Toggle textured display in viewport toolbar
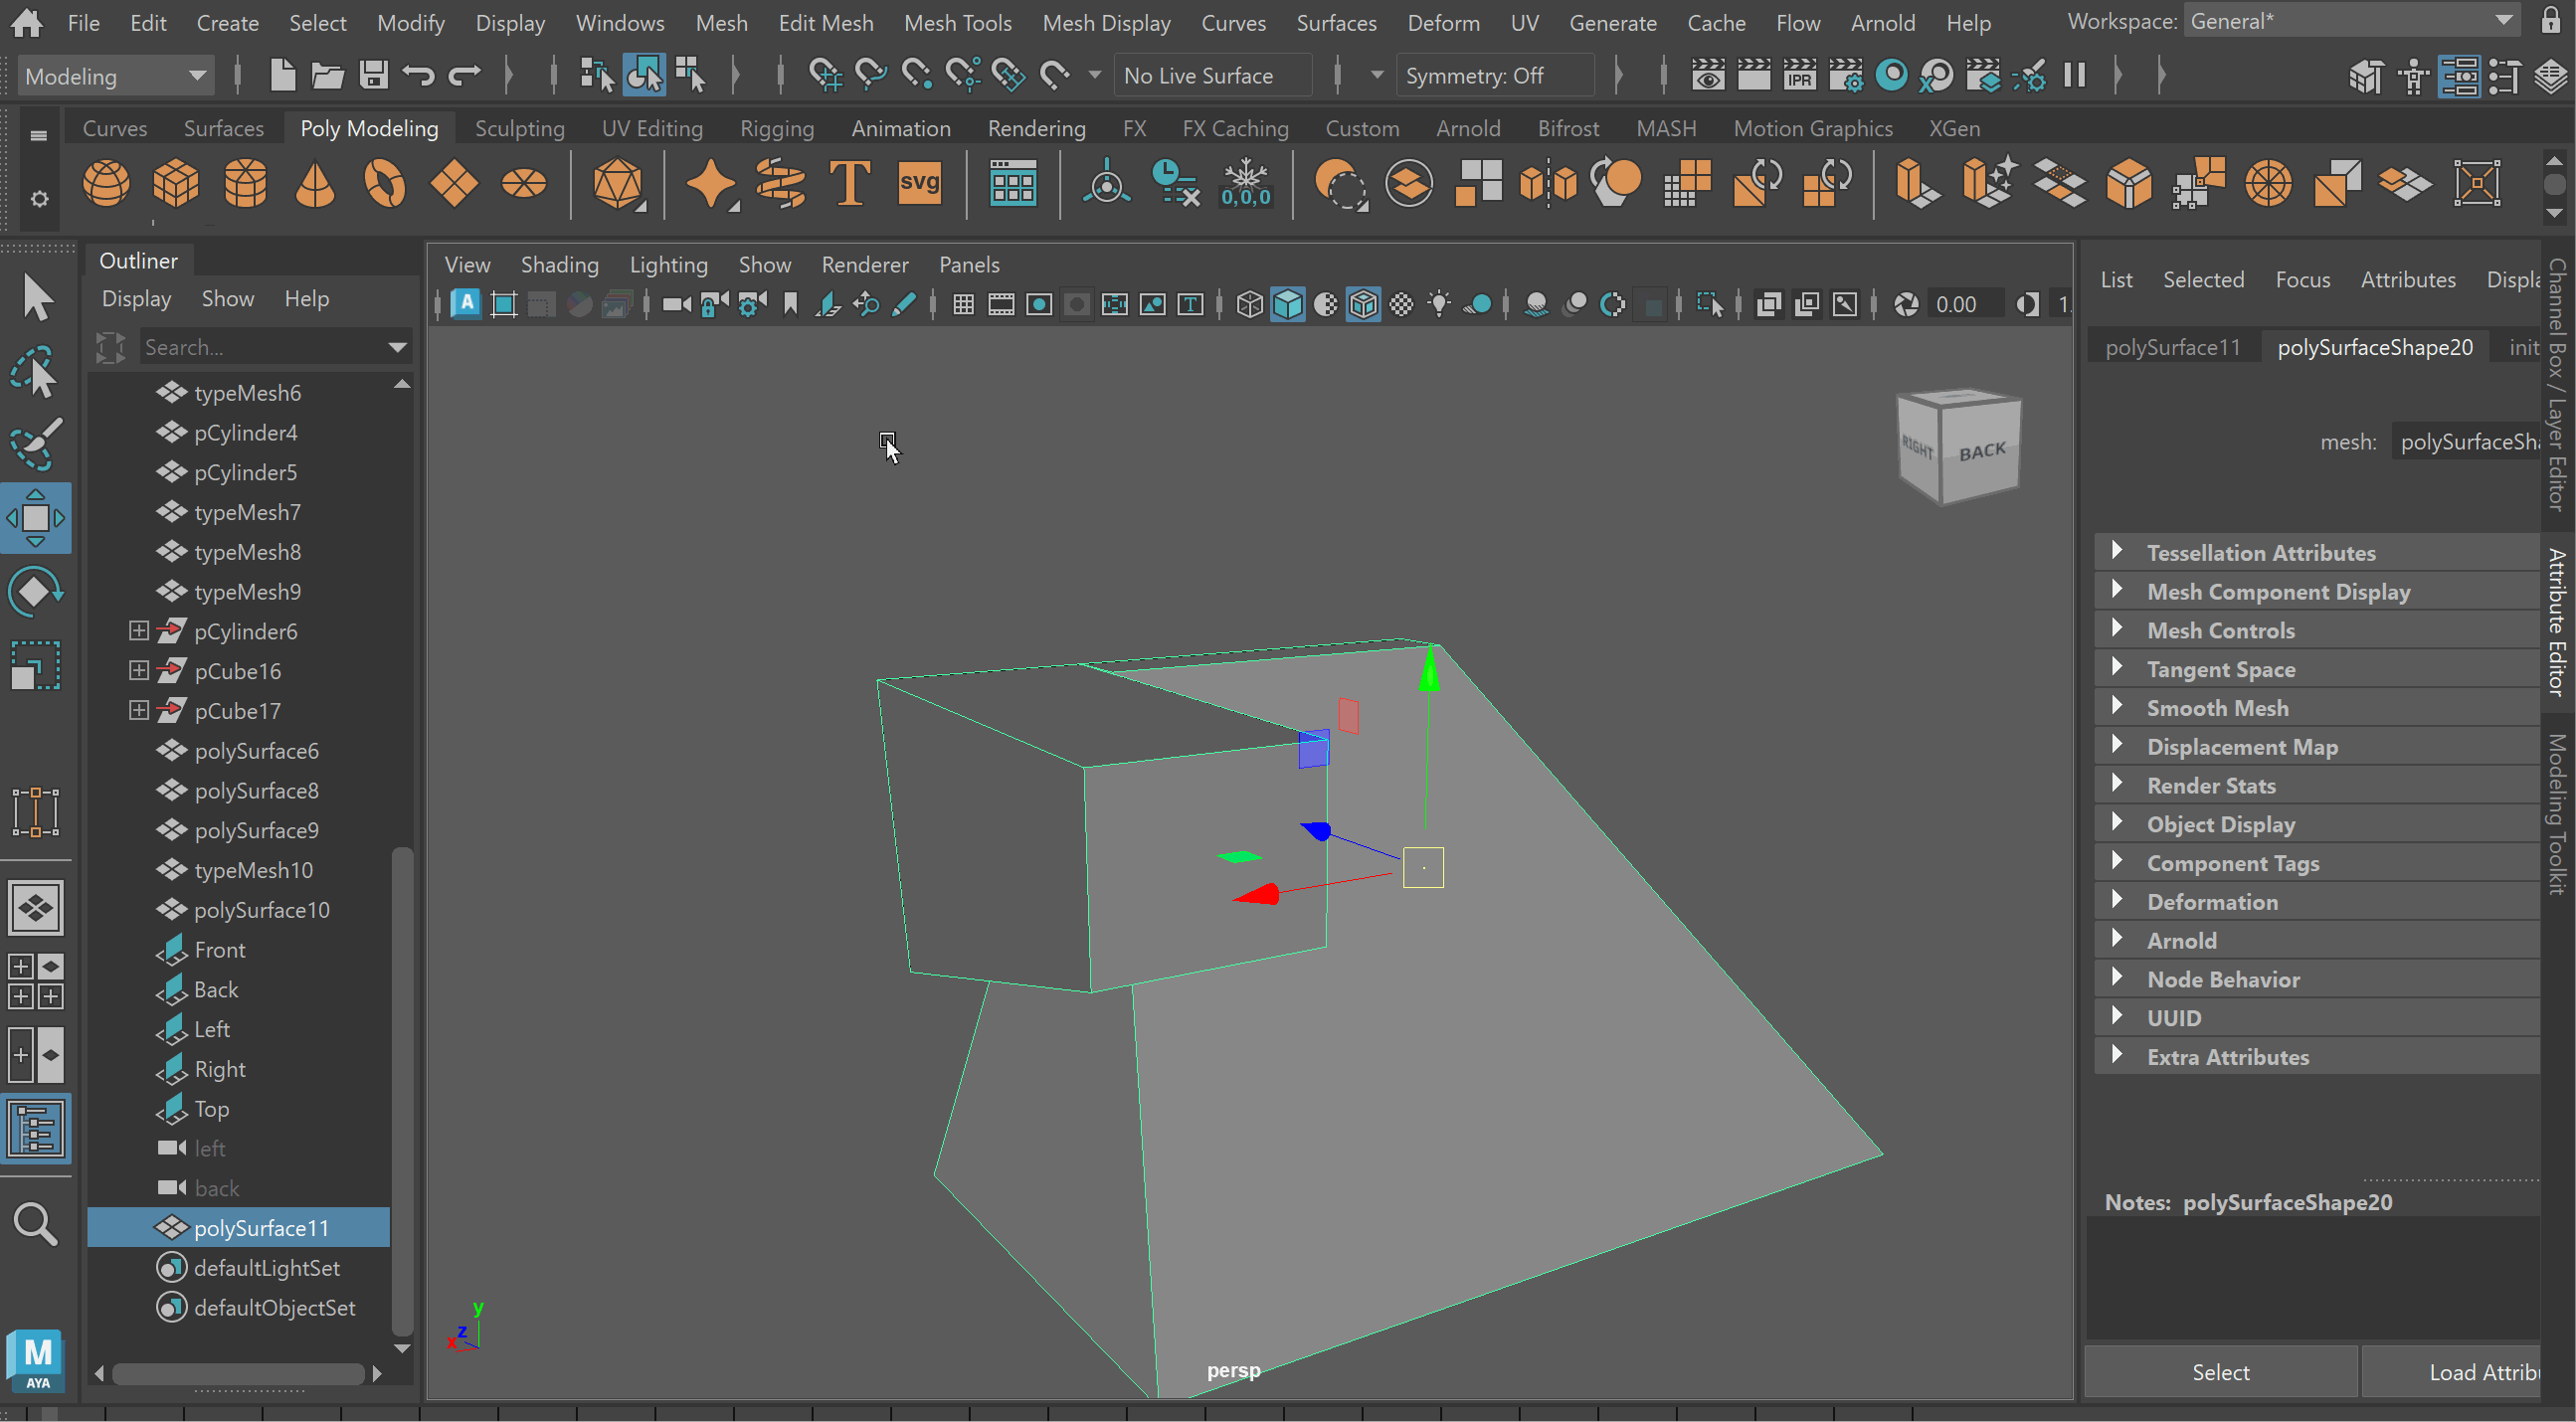Image resolution: width=2576 pixels, height=1422 pixels. click(1402, 305)
